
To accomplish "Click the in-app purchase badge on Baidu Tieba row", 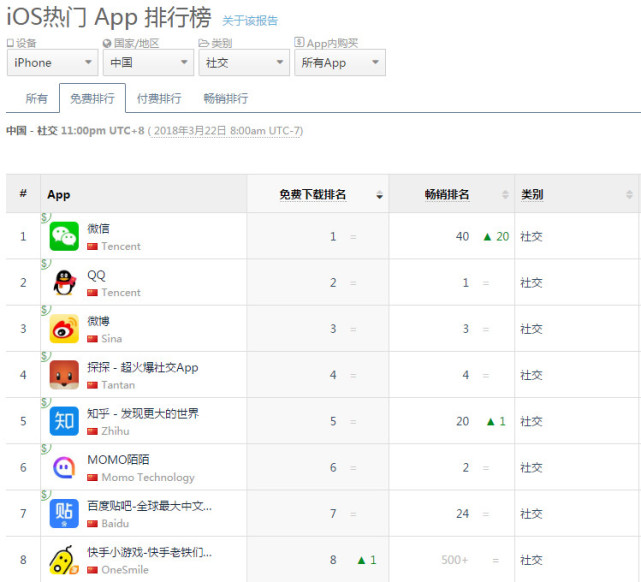I will pyautogui.click(x=45, y=495).
